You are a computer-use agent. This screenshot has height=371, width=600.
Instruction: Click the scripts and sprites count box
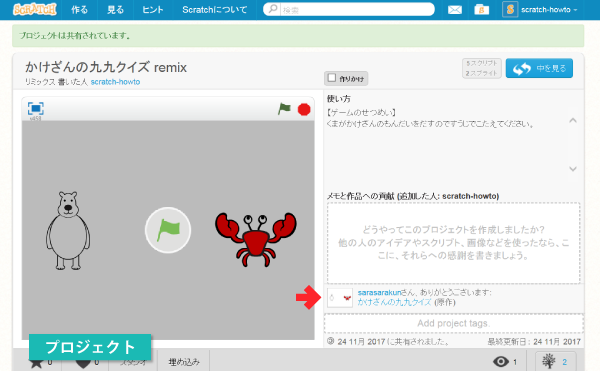tap(482, 68)
